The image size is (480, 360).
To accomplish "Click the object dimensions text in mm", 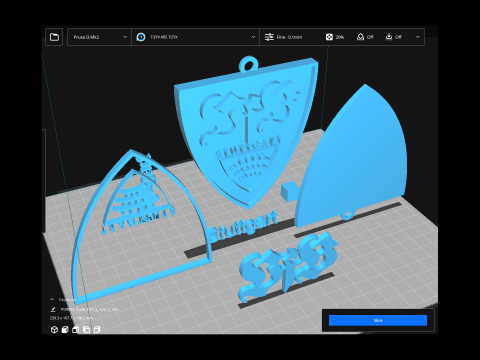I will pyautogui.click(x=71, y=318).
